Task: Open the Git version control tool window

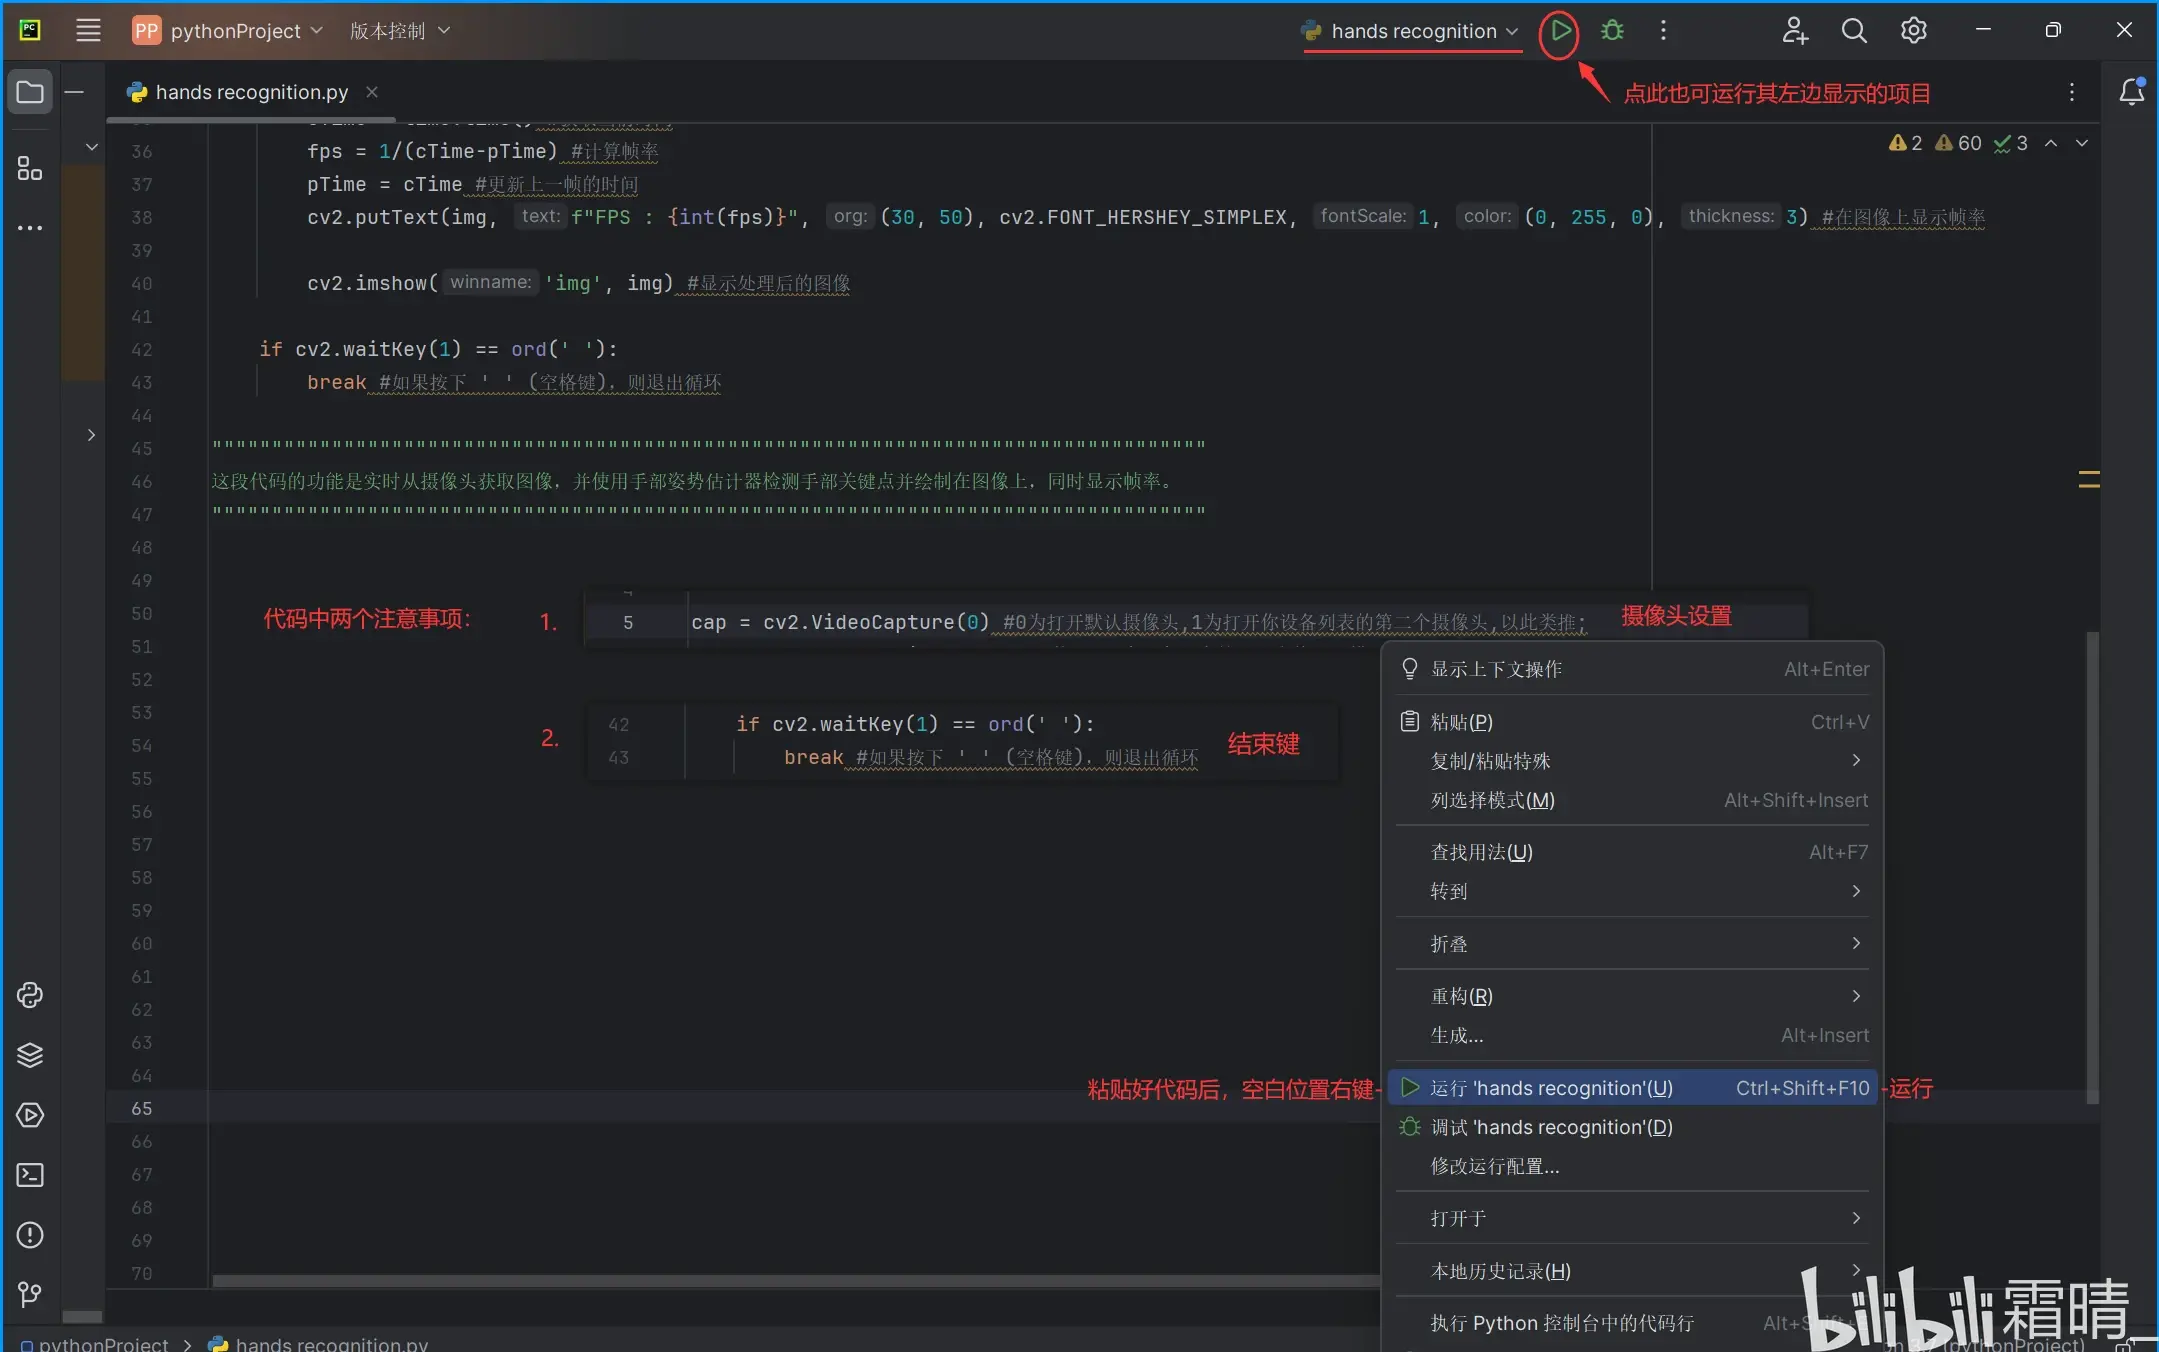Action: click(30, 1295)
